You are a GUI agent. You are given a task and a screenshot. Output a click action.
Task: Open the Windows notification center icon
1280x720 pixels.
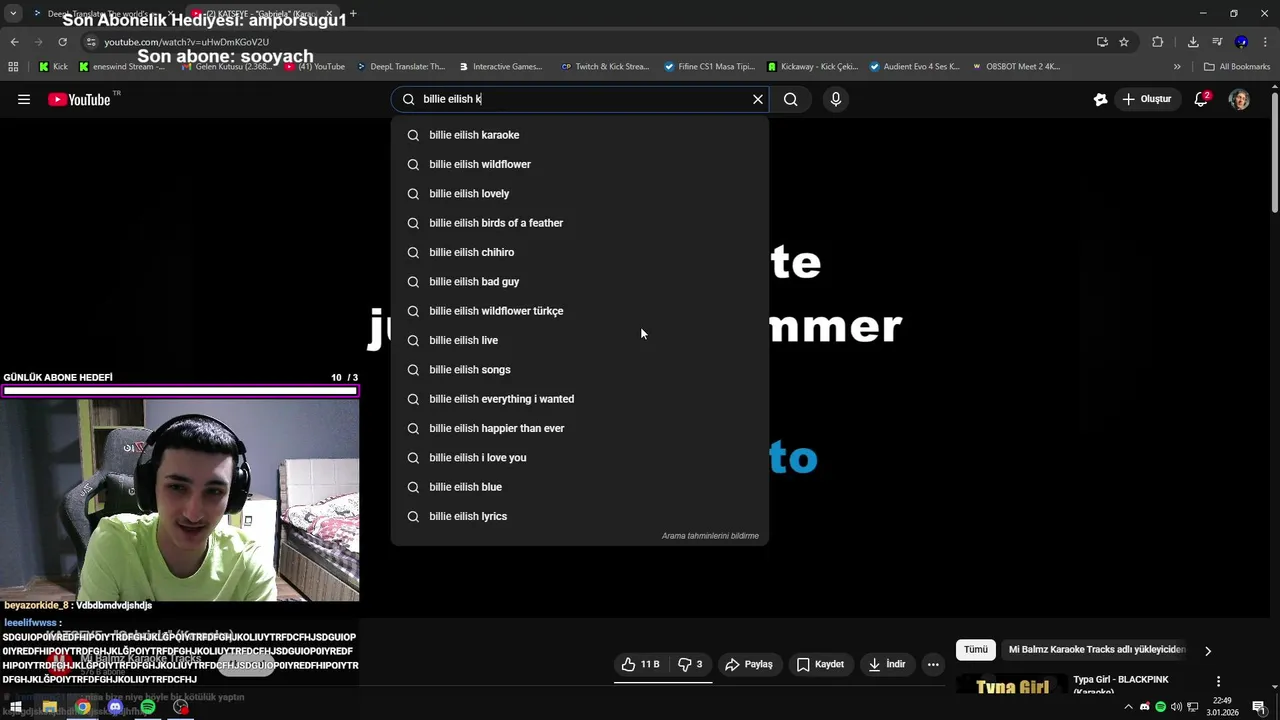point(1258,707)
